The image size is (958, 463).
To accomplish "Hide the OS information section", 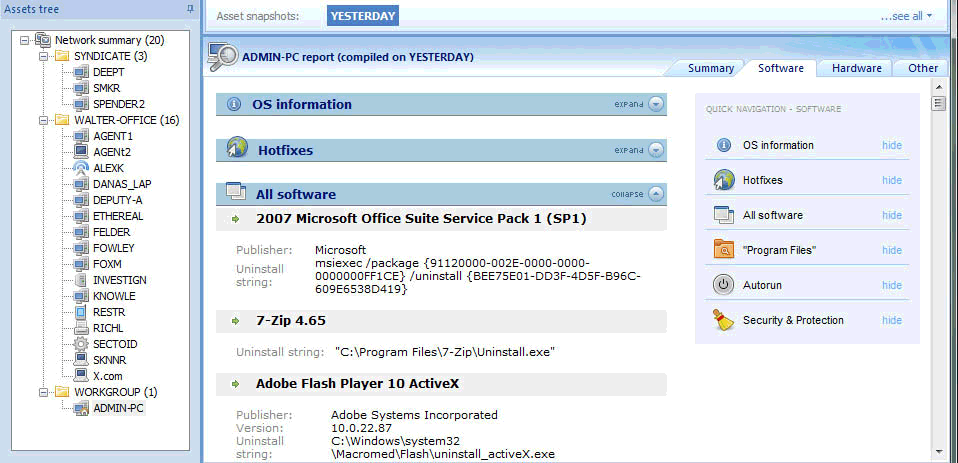I will 891,145.
